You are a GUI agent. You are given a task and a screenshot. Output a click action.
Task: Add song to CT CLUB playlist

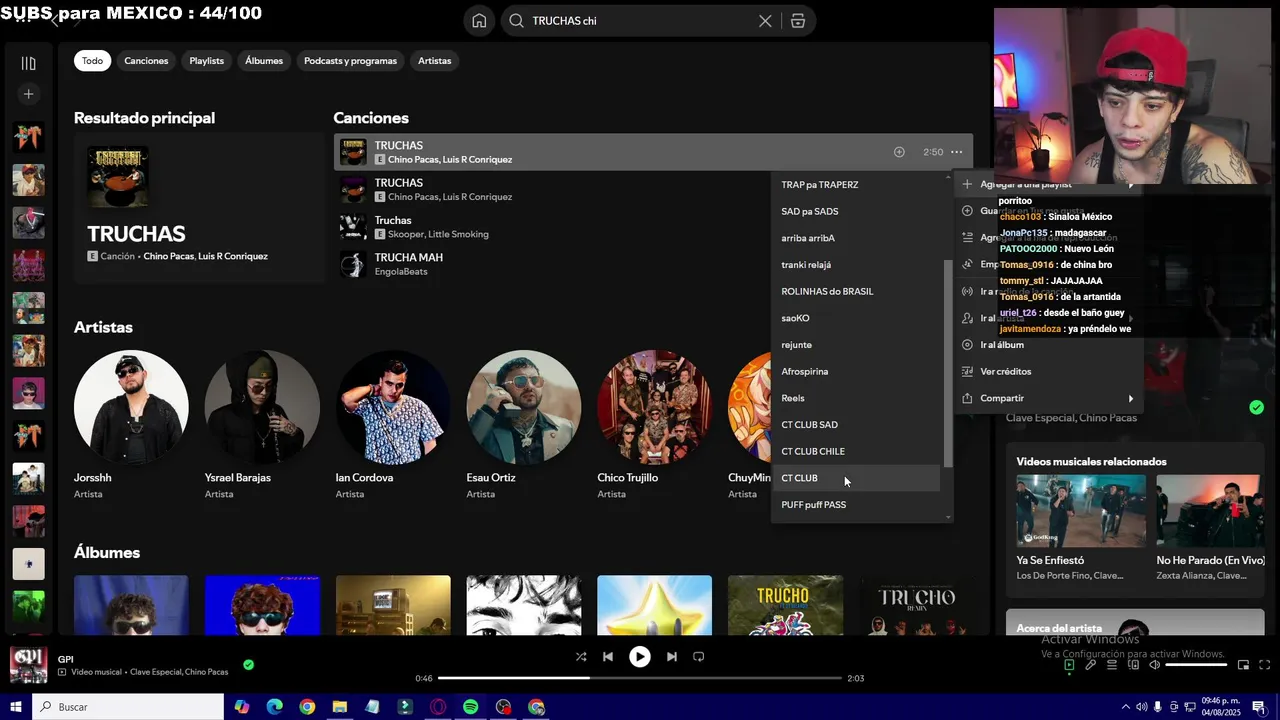click(857, 478)
